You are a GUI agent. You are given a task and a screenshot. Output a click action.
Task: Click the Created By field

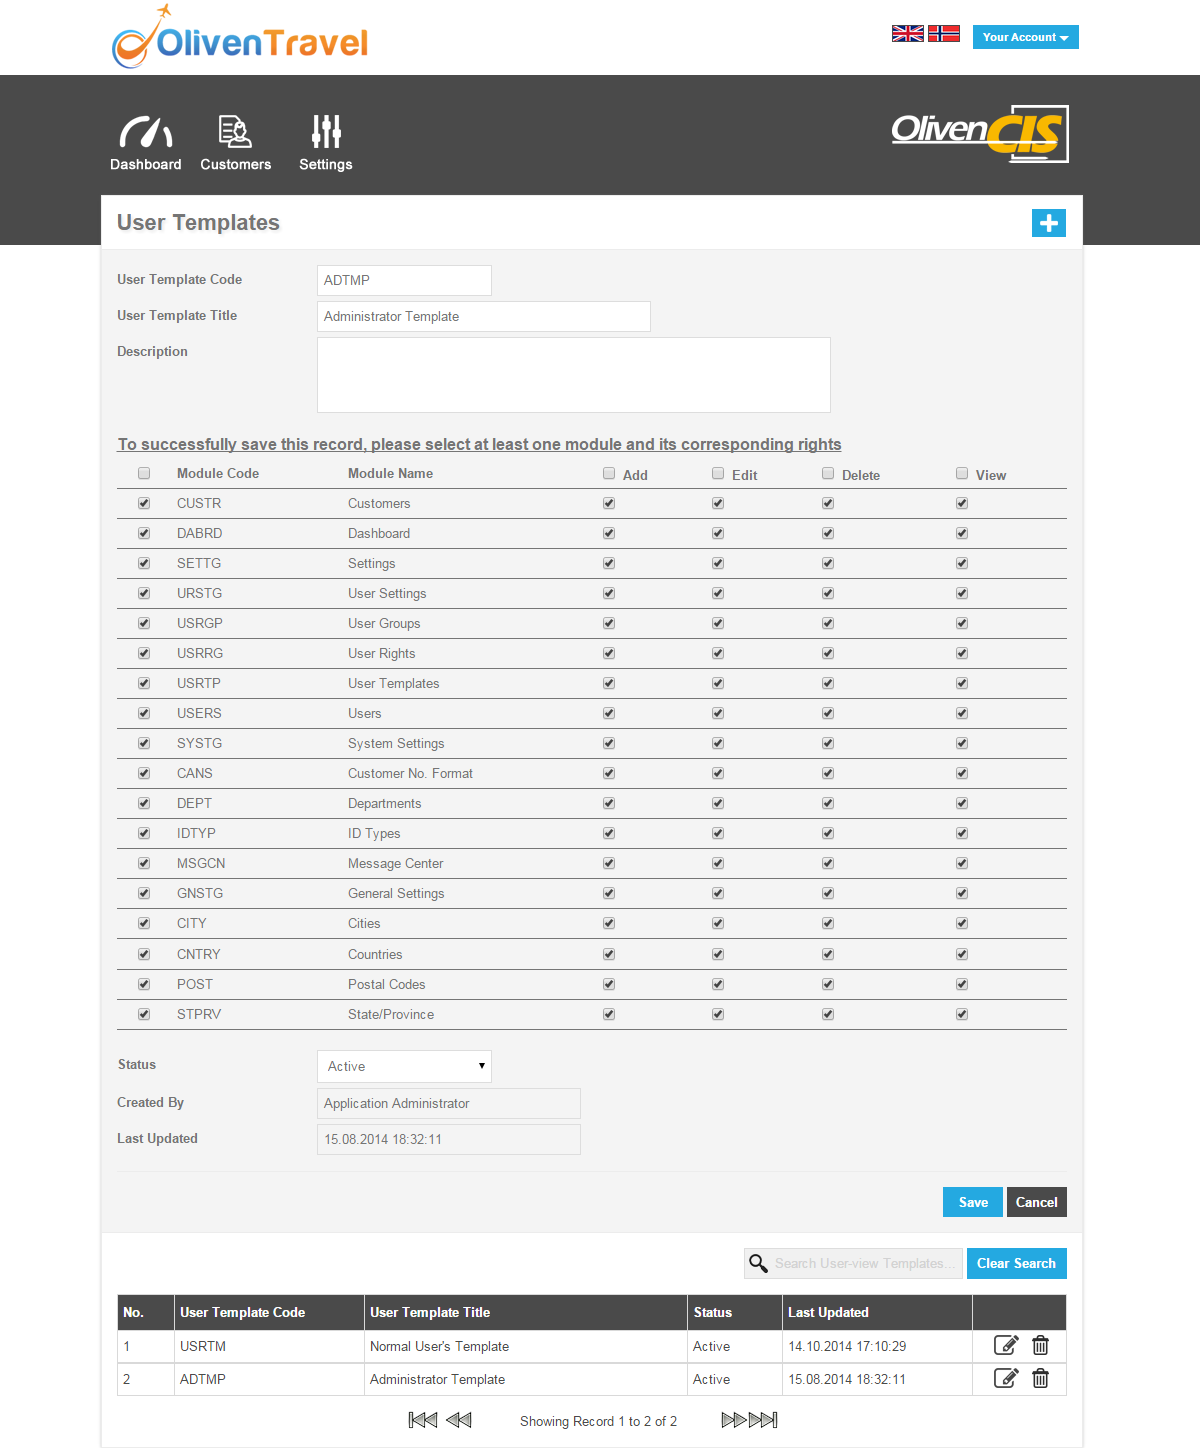[449, 1103]
